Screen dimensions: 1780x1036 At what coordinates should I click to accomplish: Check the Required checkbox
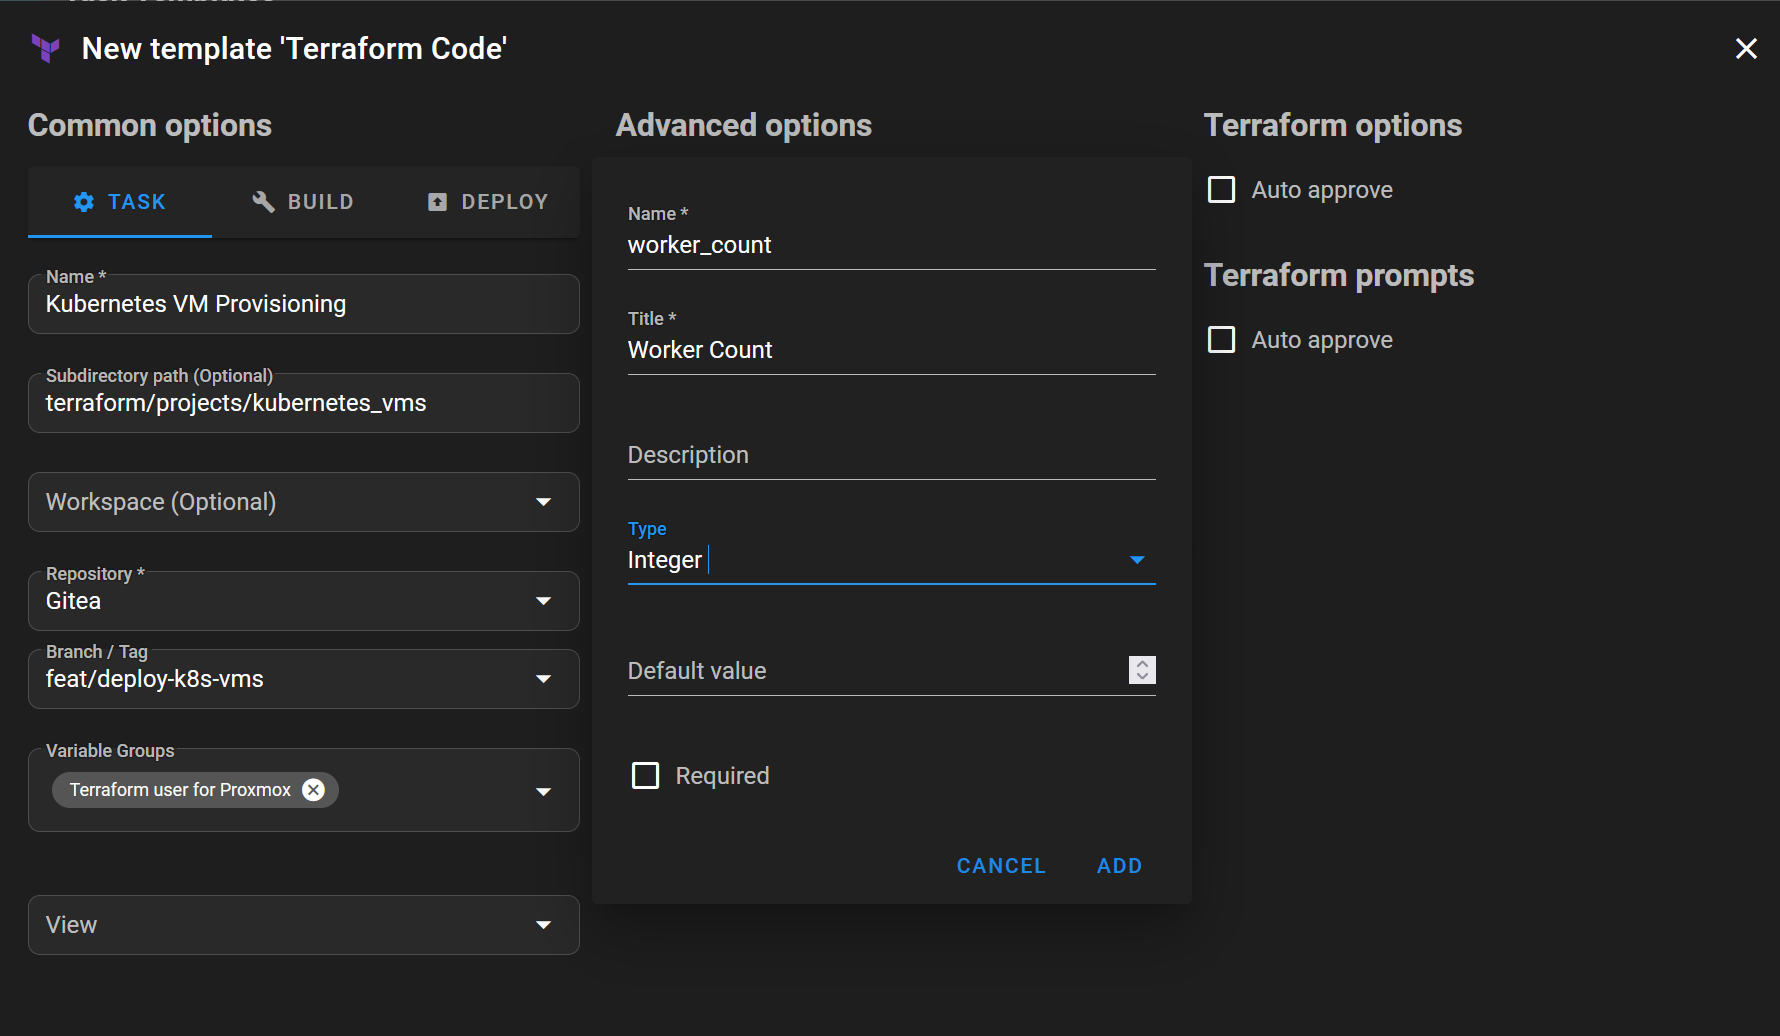(x=646, y=776)
